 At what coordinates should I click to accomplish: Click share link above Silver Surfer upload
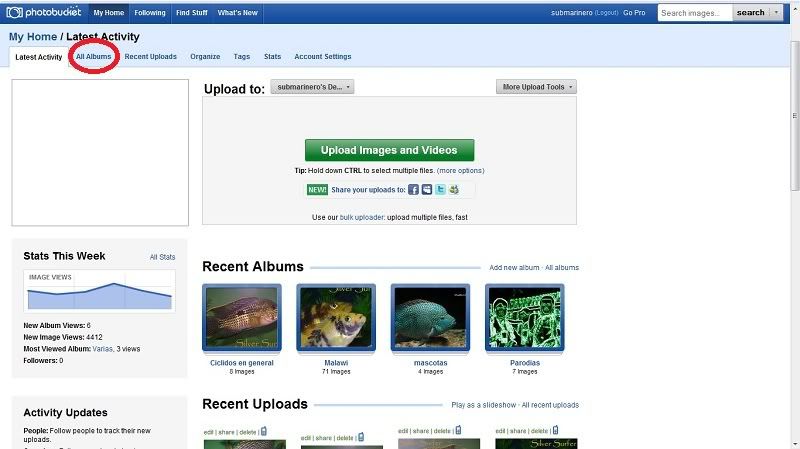pos(518,431)
